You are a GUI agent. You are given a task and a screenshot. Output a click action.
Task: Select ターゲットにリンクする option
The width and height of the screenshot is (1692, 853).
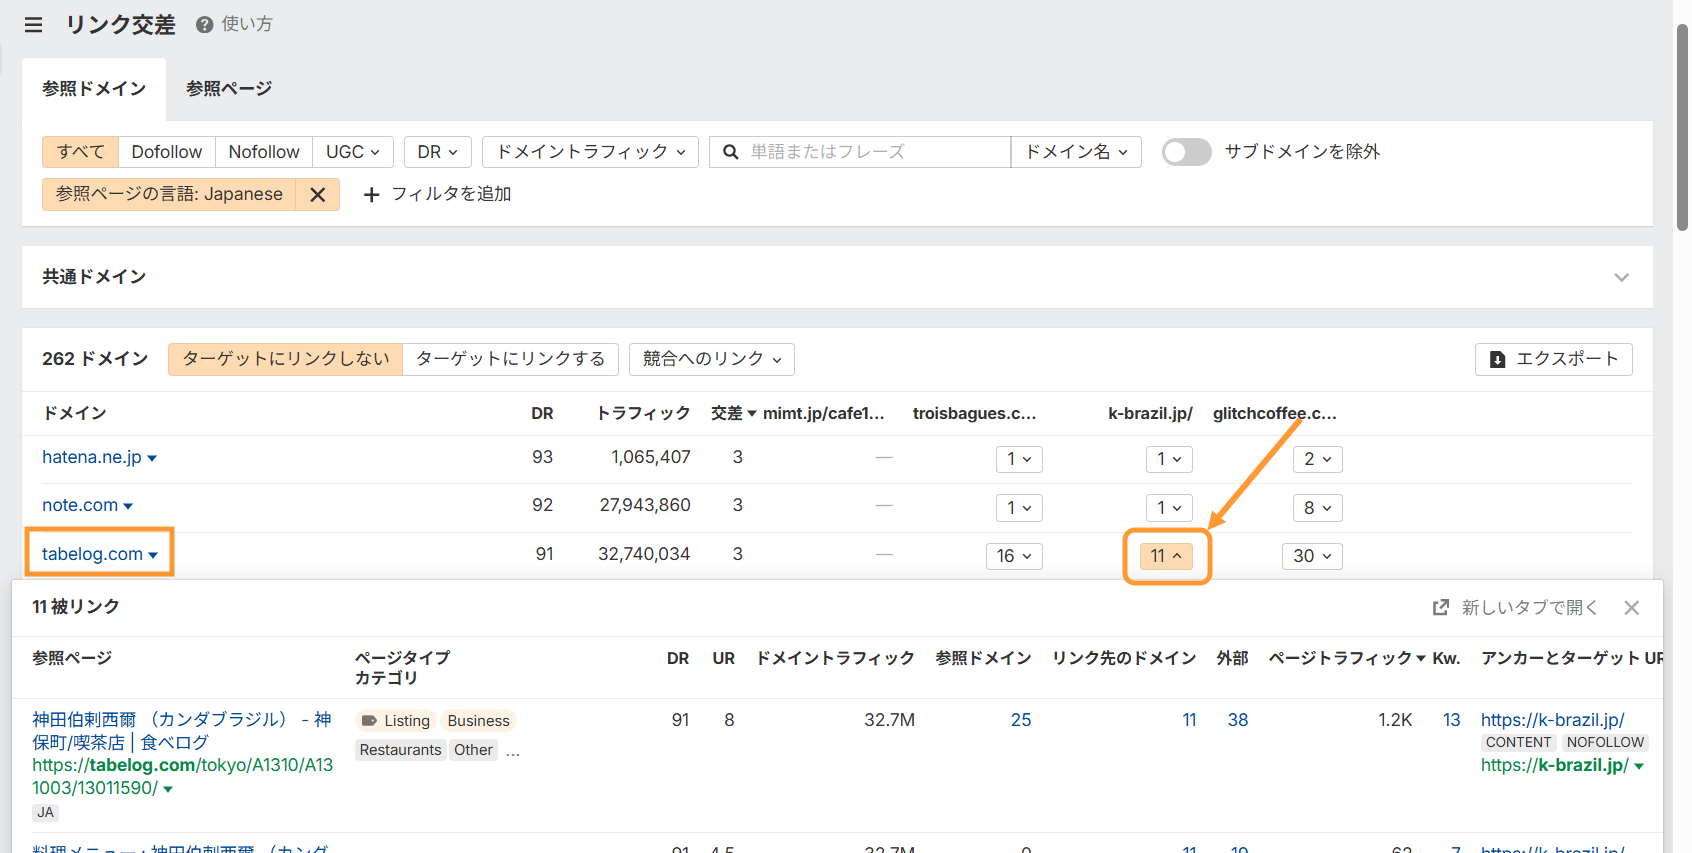point(510,359)
